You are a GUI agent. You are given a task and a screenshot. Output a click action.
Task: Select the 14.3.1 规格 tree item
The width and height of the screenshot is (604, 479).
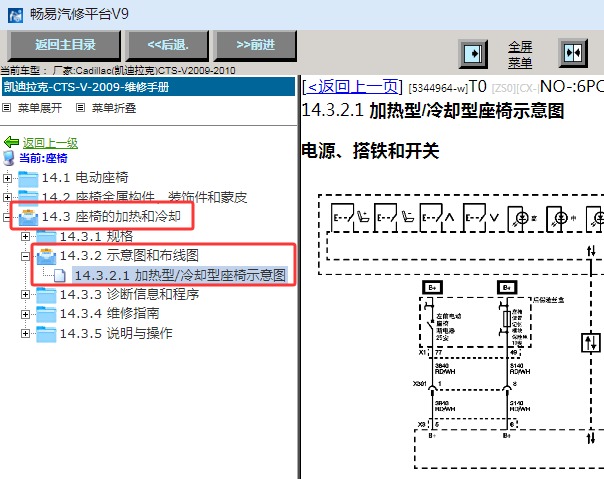pyautogui.click(x=96, y=236)
